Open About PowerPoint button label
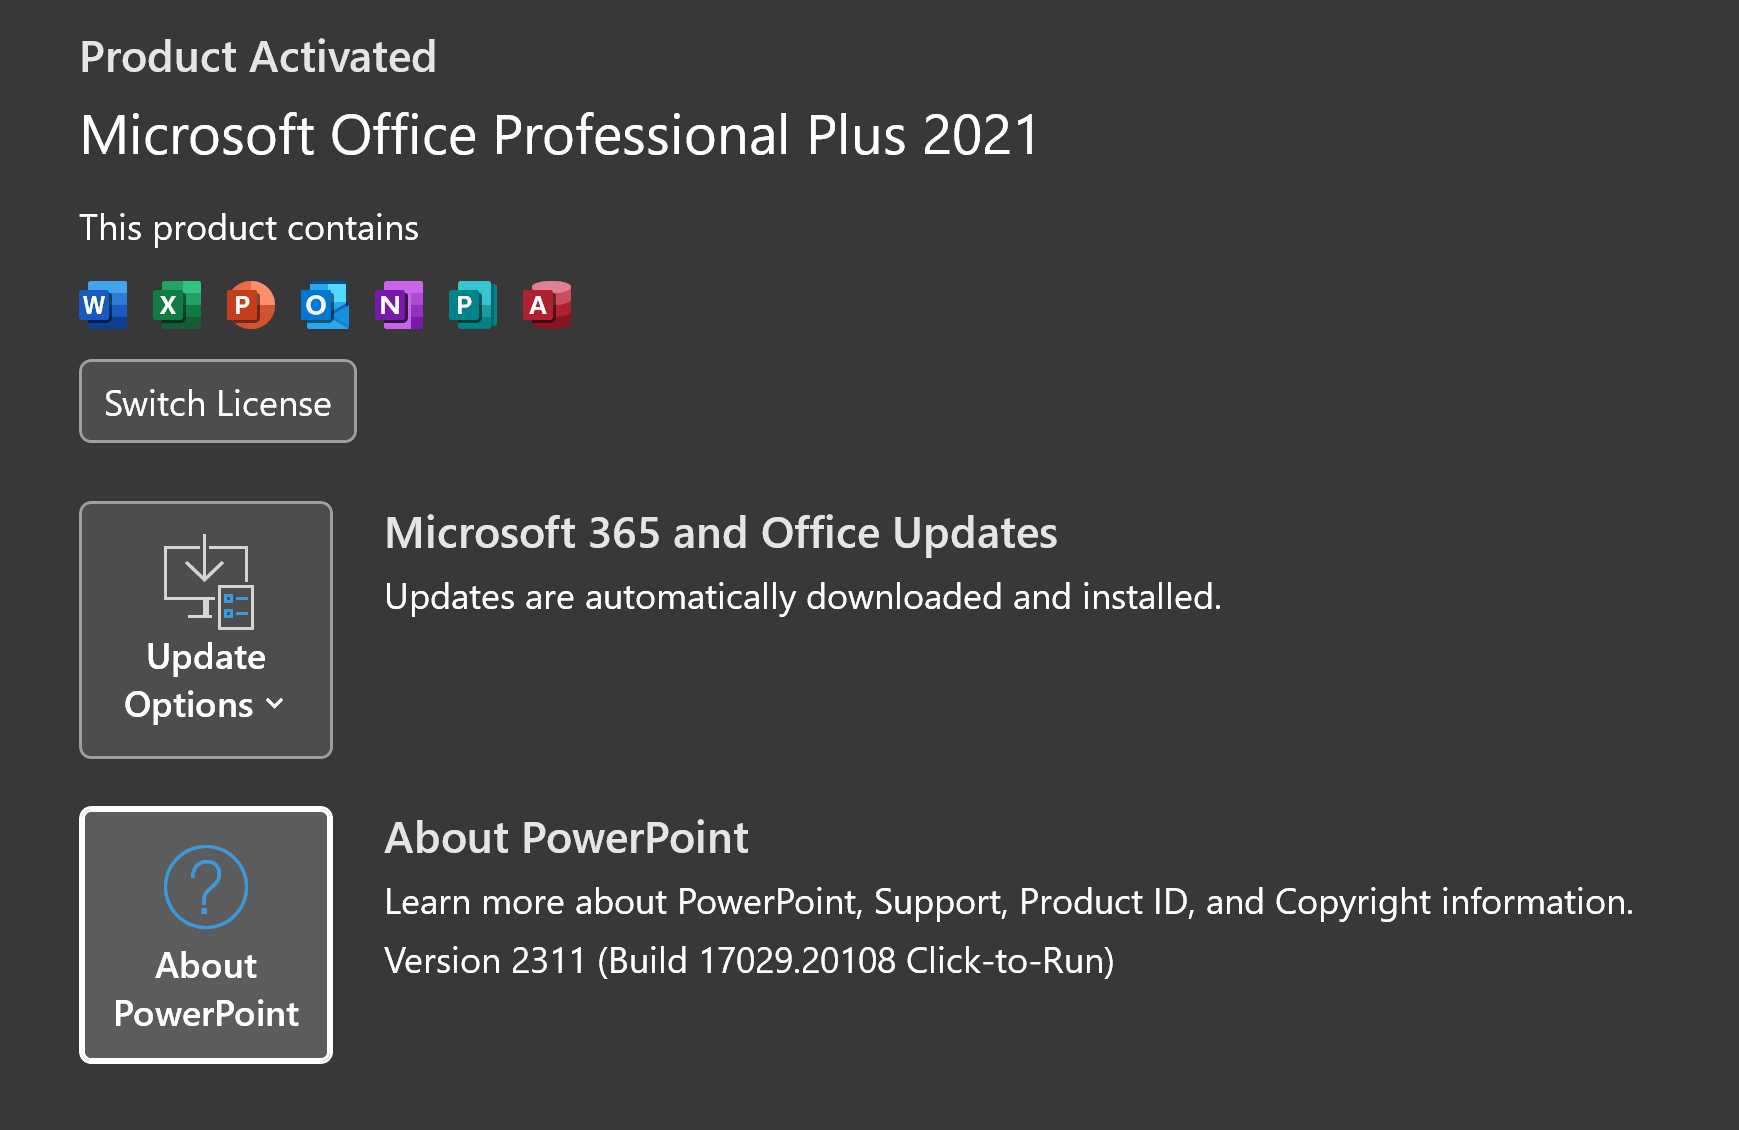 (206, 989)
